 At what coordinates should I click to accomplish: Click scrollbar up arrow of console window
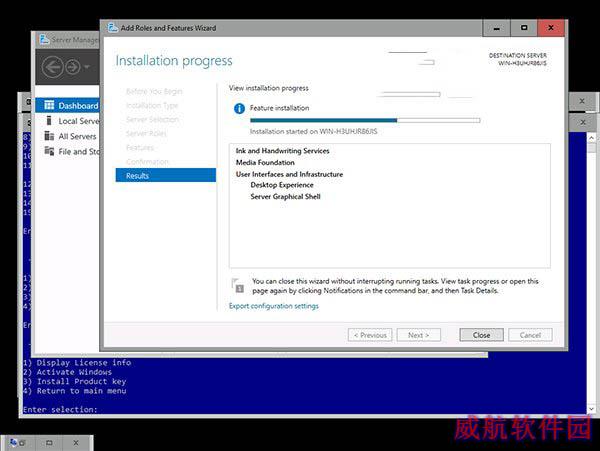(591, 138)
